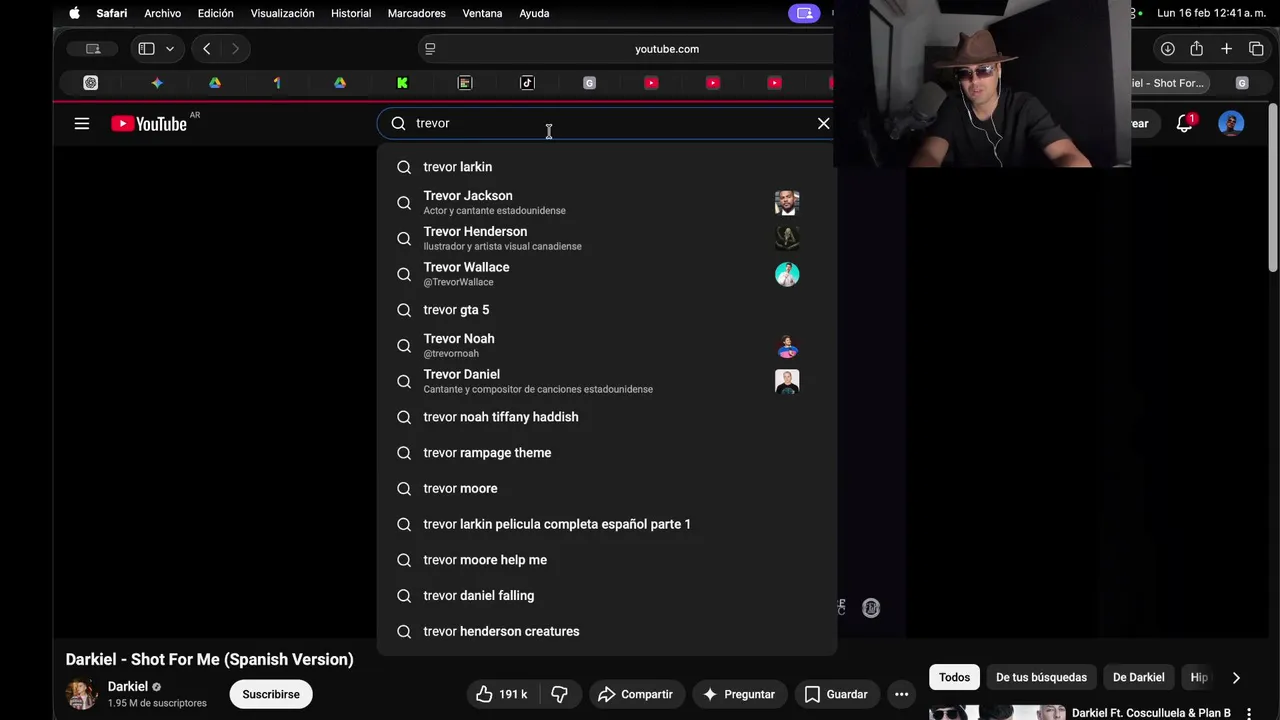Open the Compartir share dialog
The width and height of the screenshot is (1280, 720).
(x=635, y=694)
